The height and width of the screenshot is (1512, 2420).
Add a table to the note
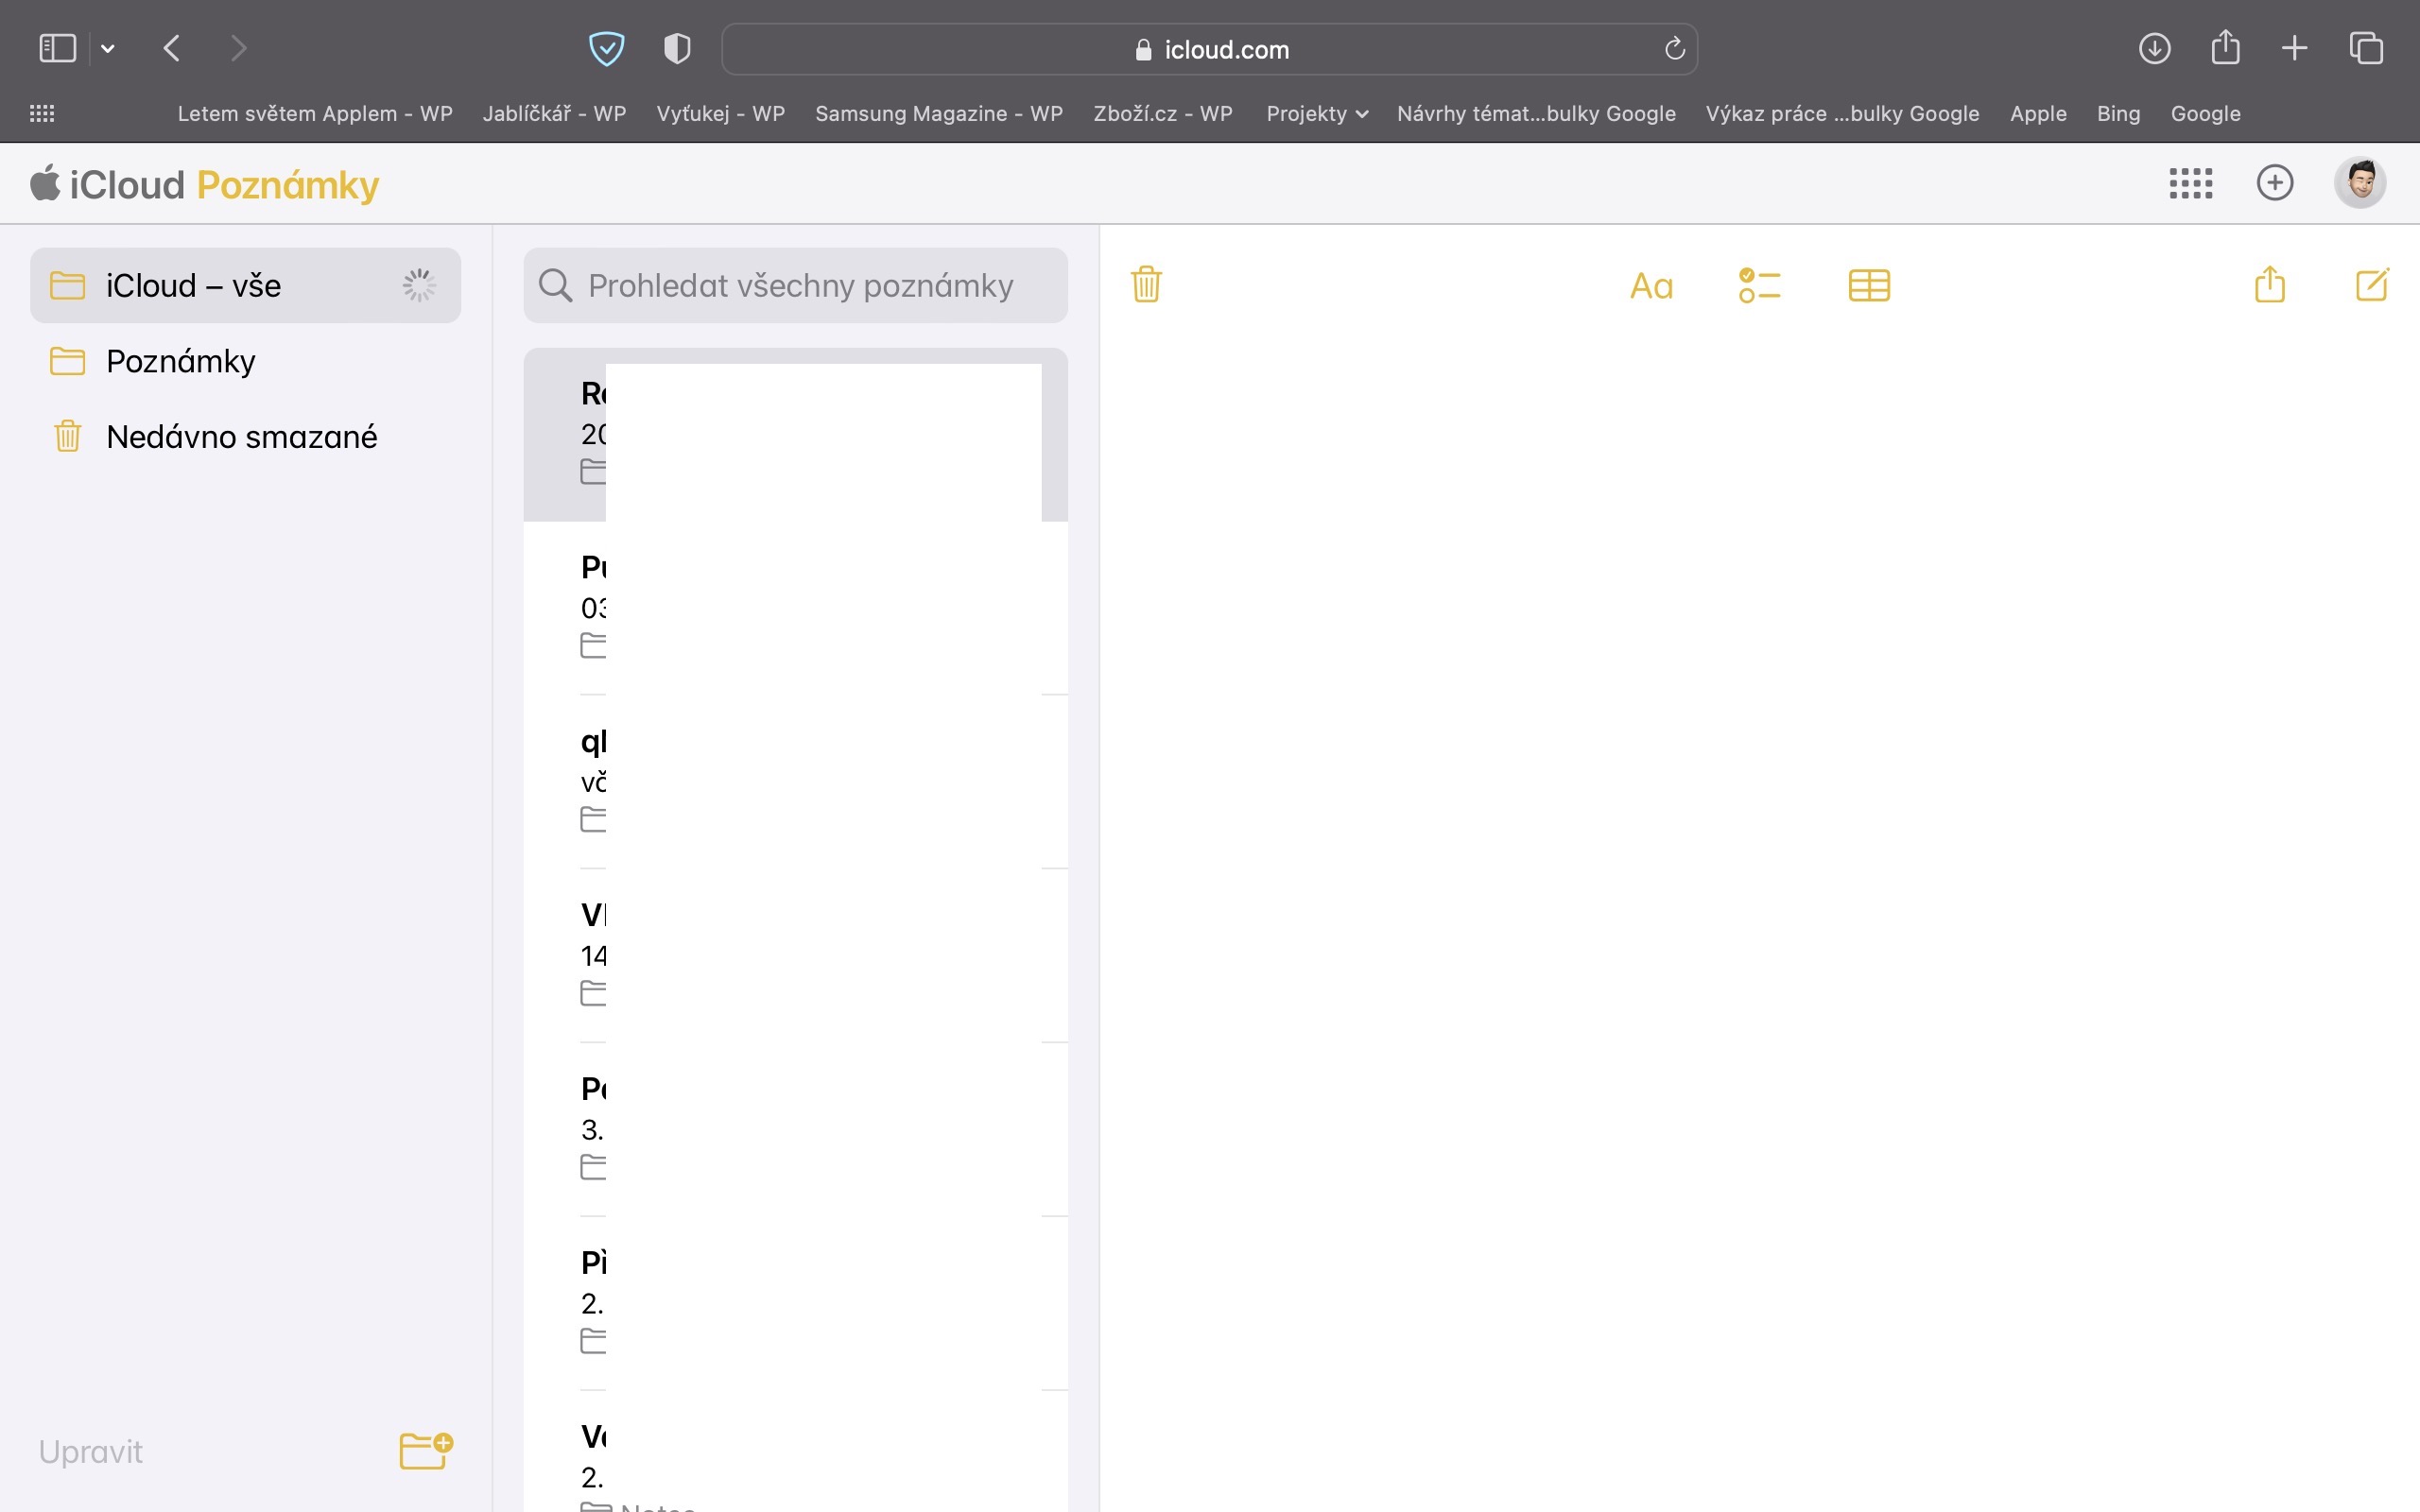click(1868, 286)
